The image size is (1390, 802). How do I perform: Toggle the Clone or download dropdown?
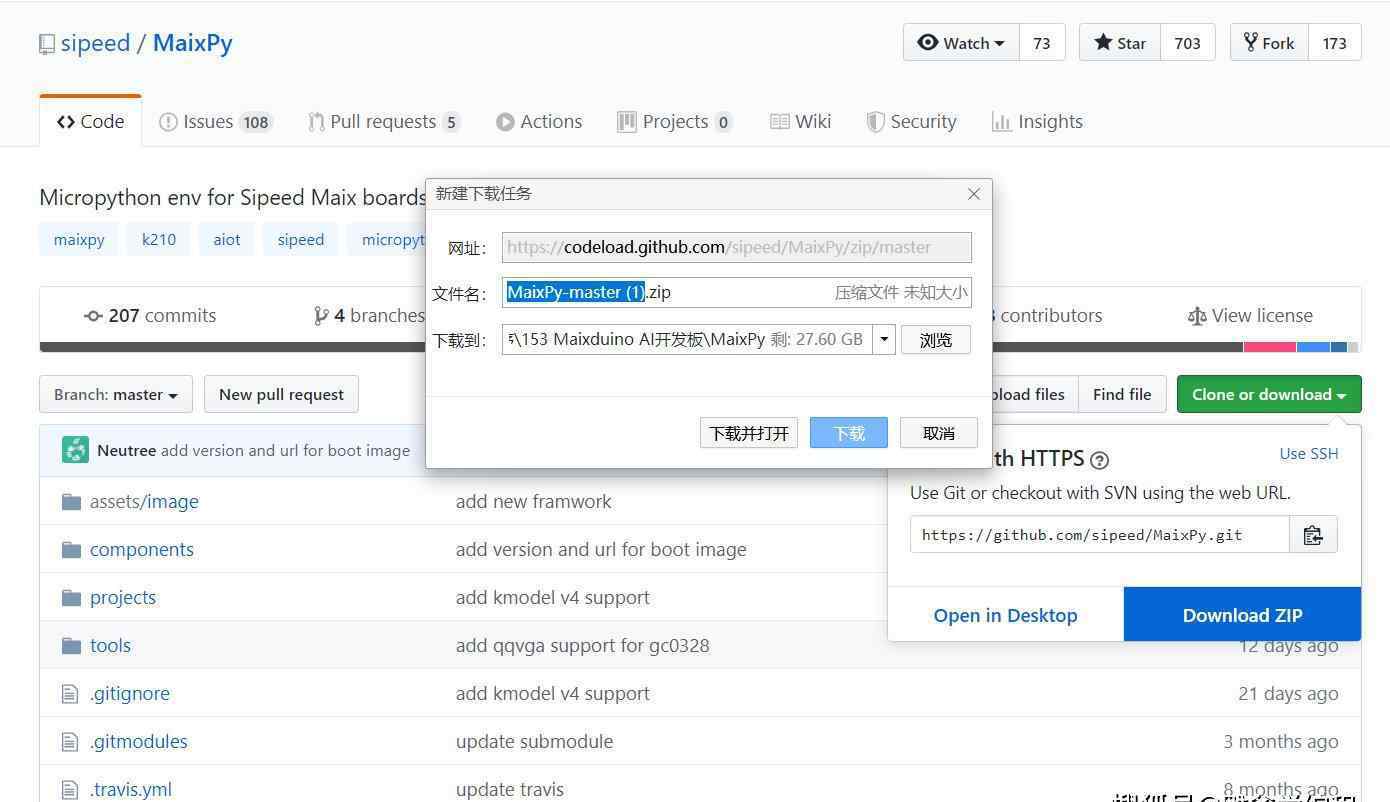pos(1269,394)
